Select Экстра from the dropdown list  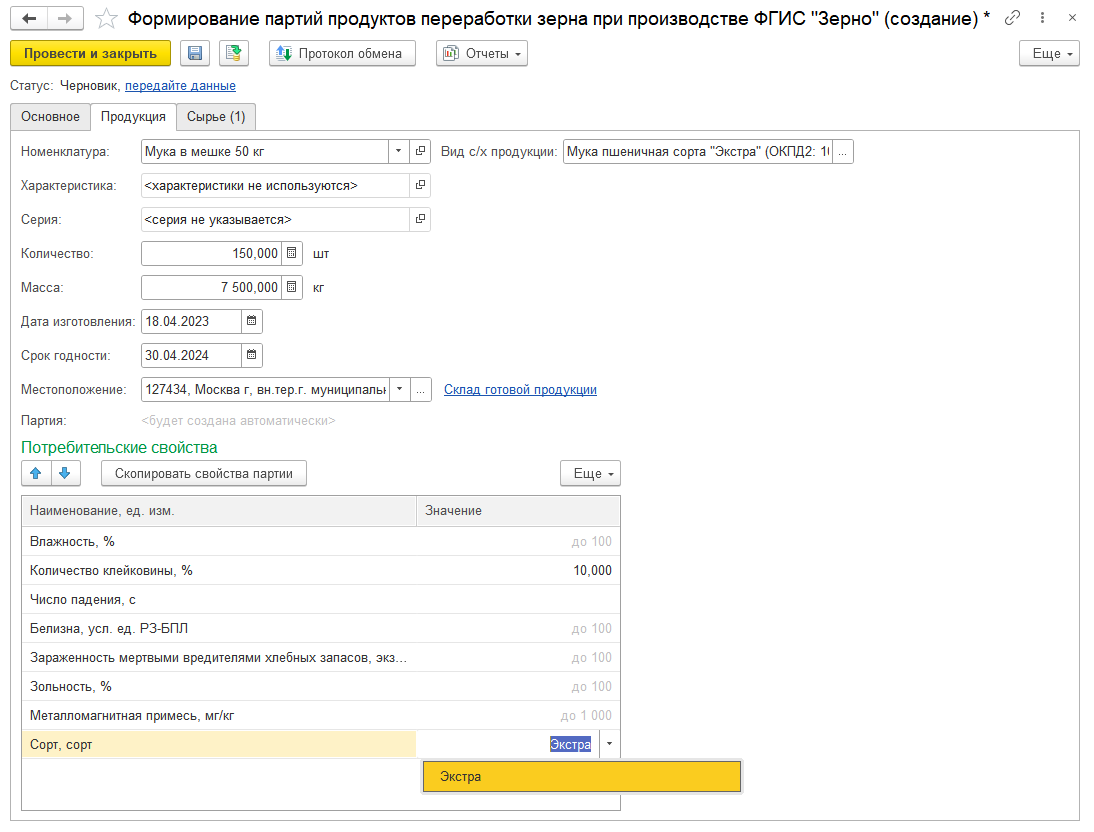581,777
